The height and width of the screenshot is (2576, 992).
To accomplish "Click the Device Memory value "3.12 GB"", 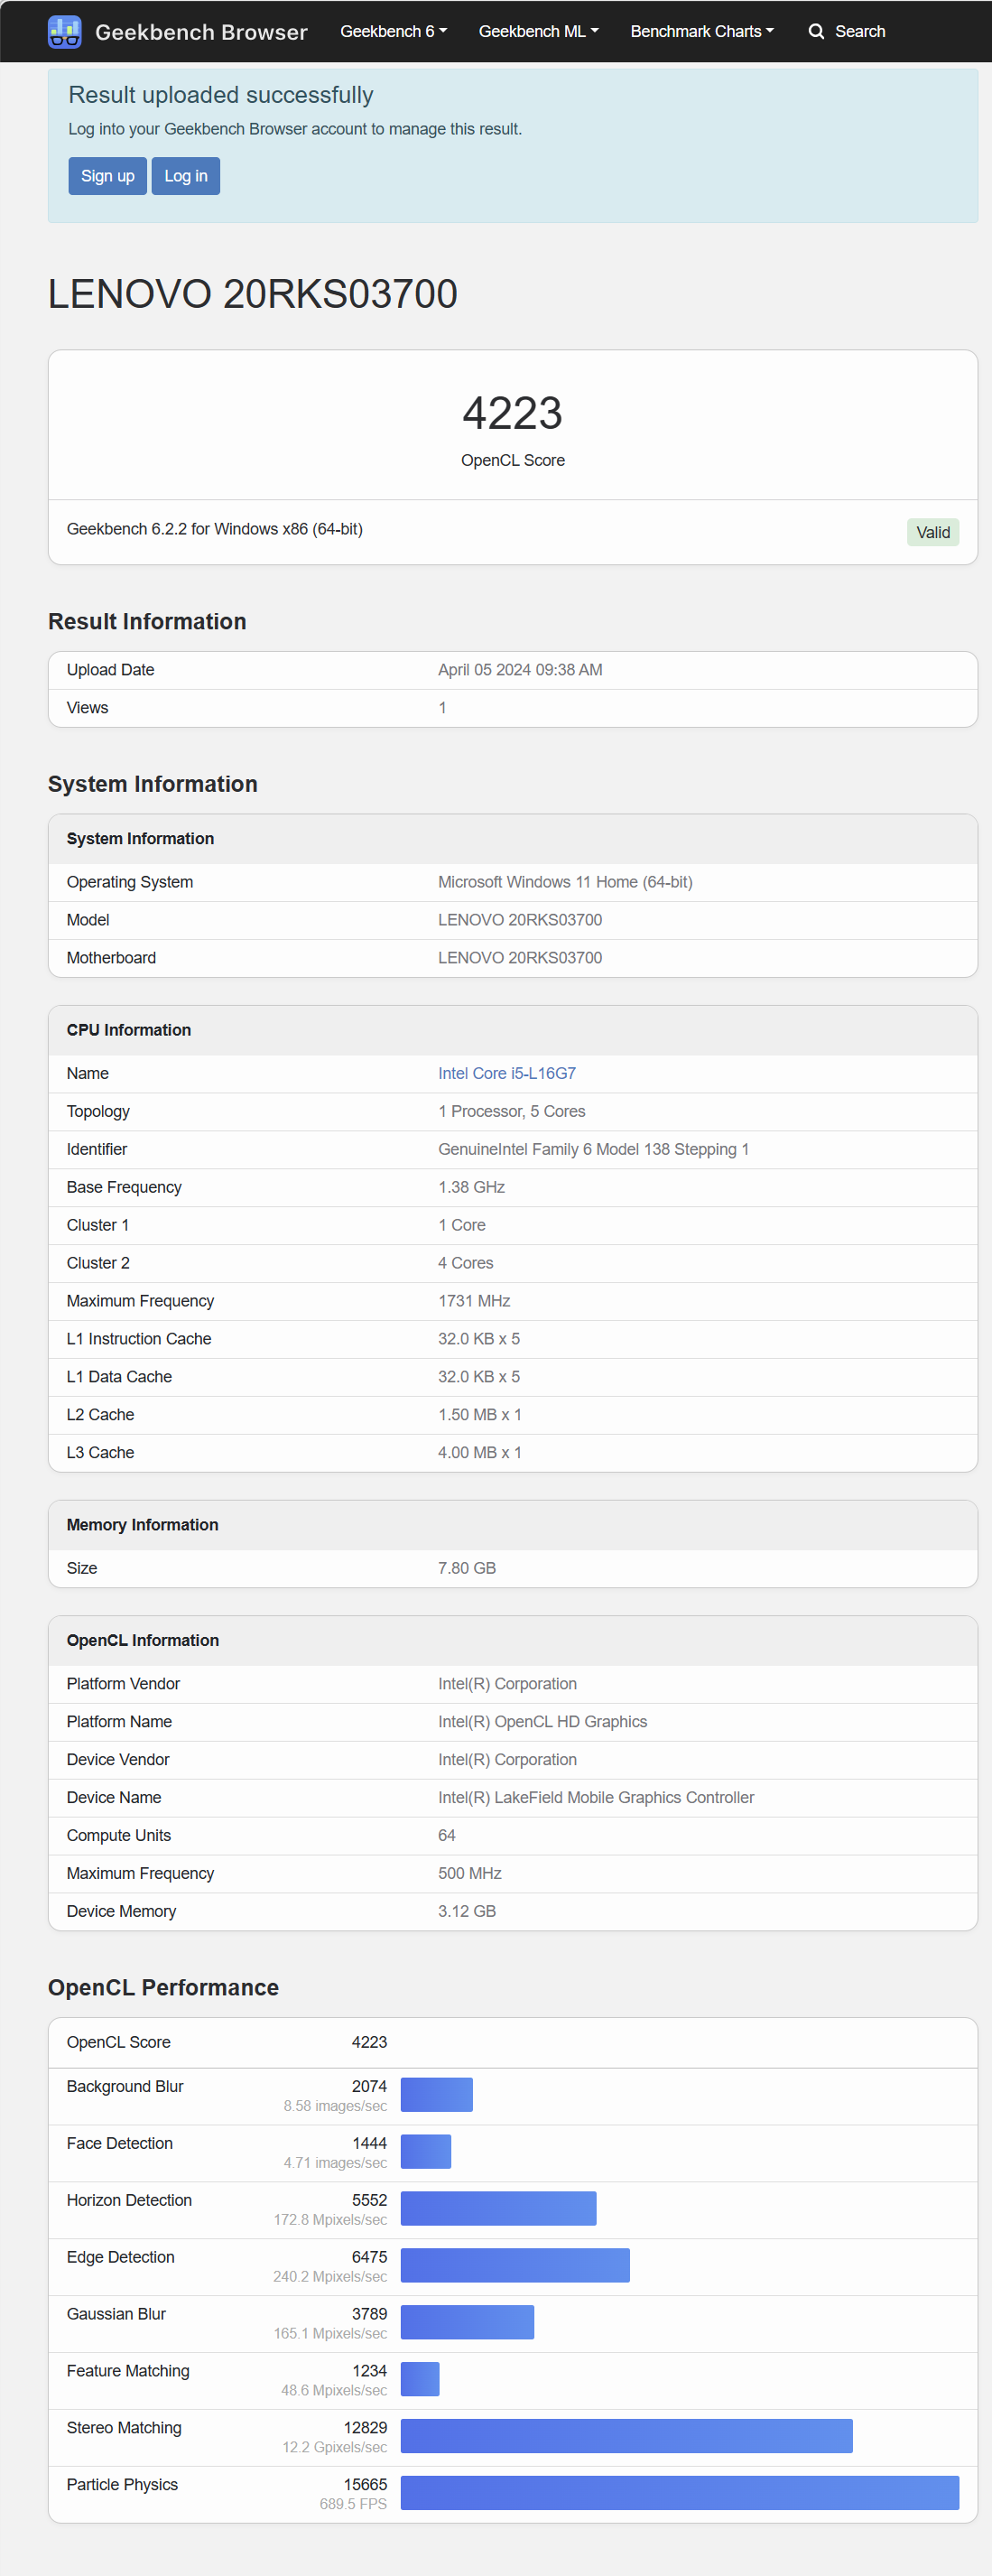I will pos(467,1912).
